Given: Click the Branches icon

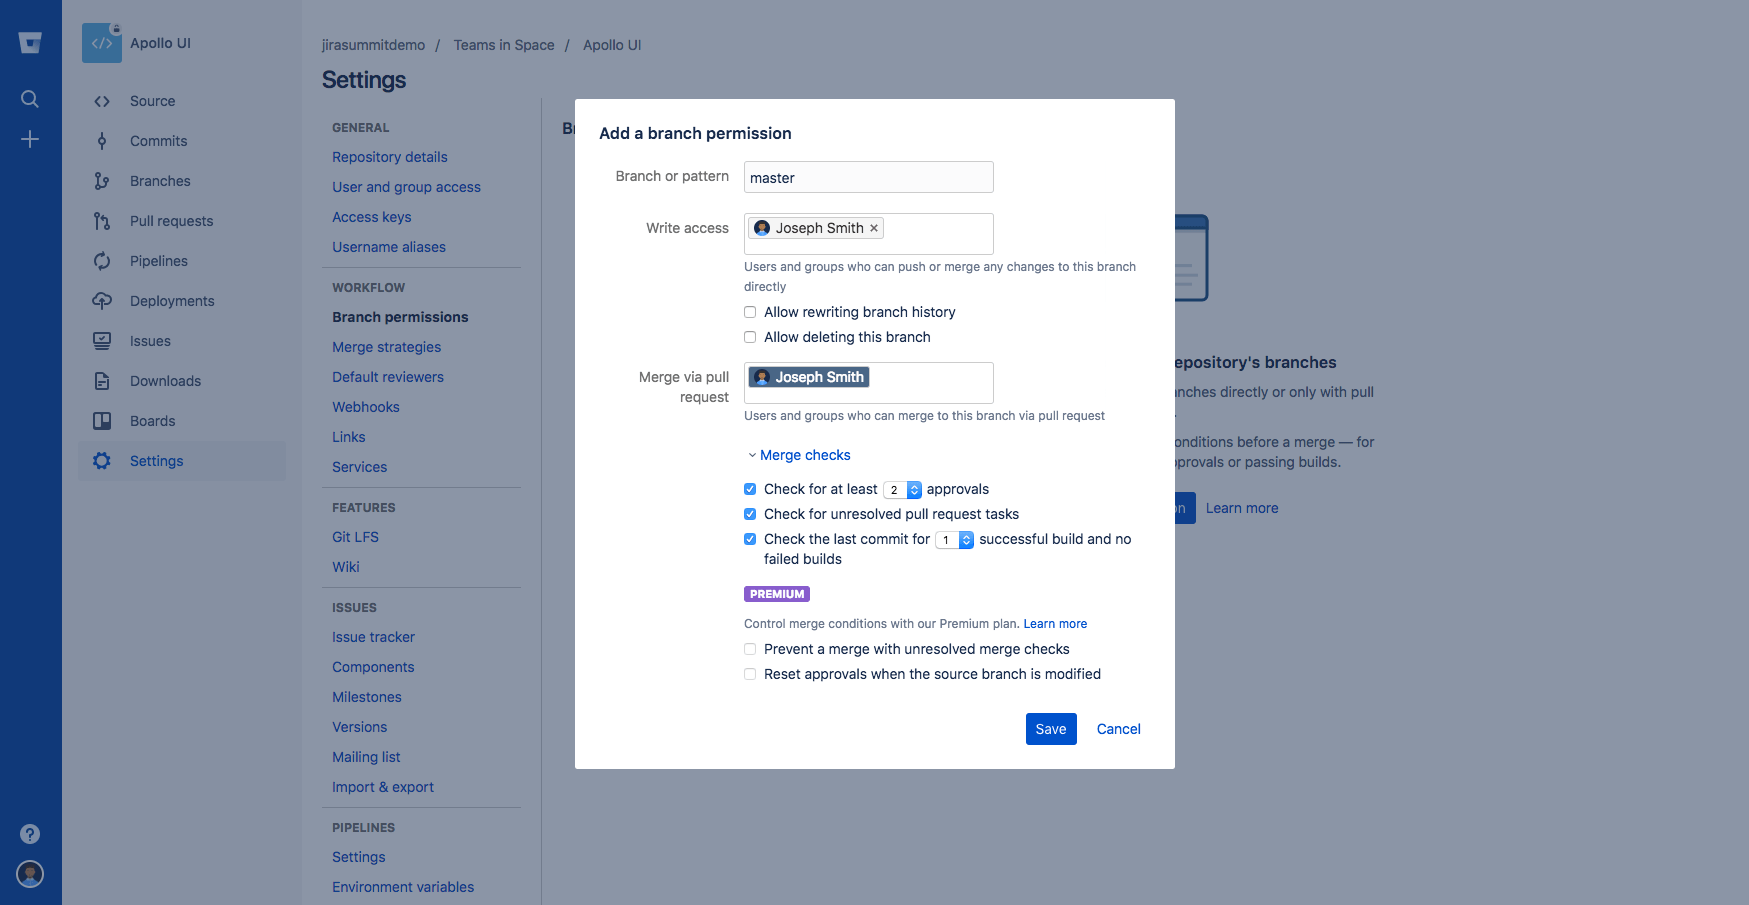Looking at the screenshot, I should [x=101, y=181].
